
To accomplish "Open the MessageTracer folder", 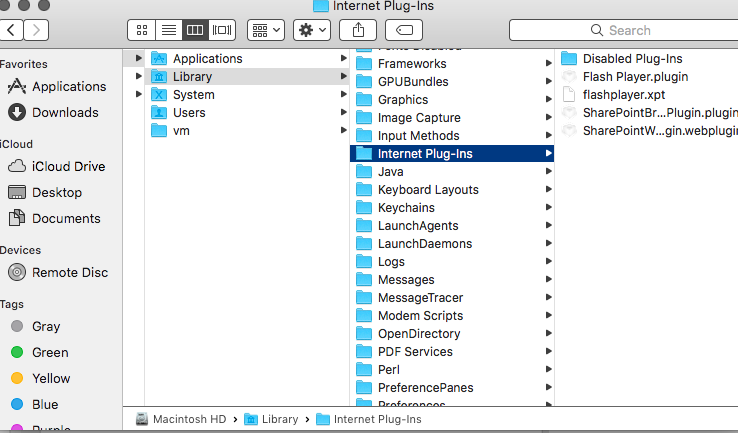I will pos(452,297).
